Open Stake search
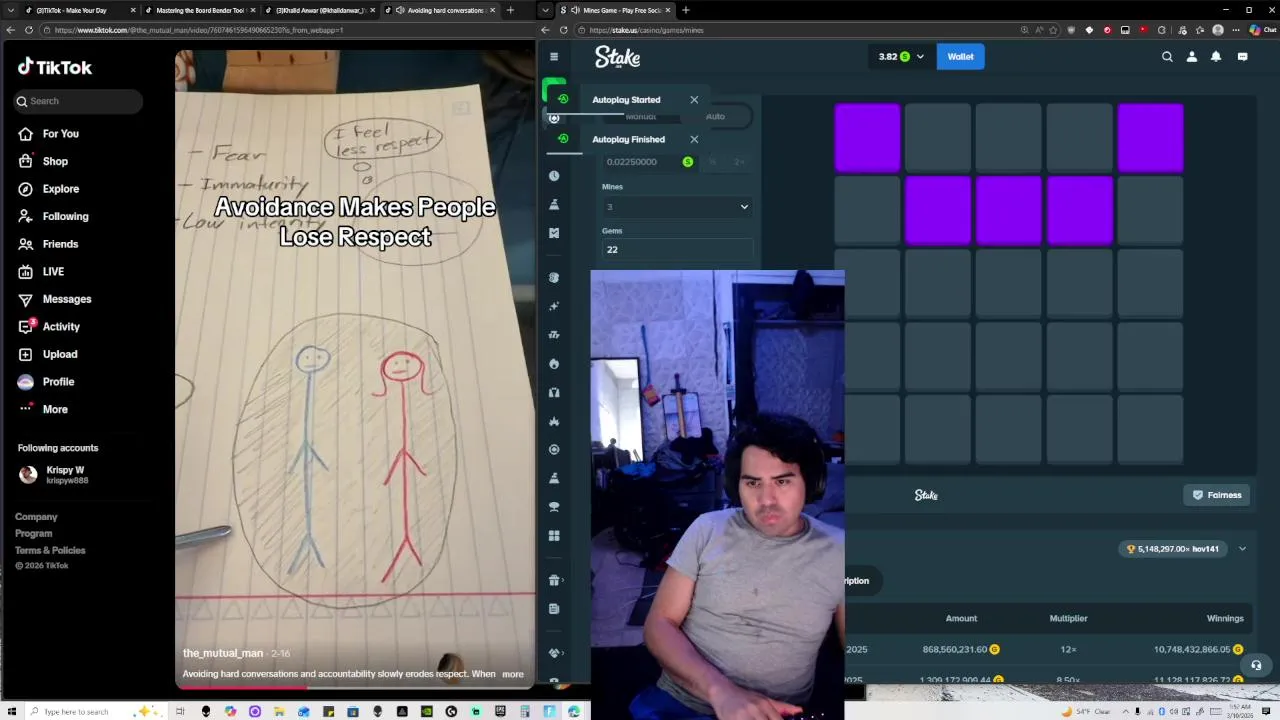The height and width of the screenshot is (720, 1280). [x=1167, y=57]
